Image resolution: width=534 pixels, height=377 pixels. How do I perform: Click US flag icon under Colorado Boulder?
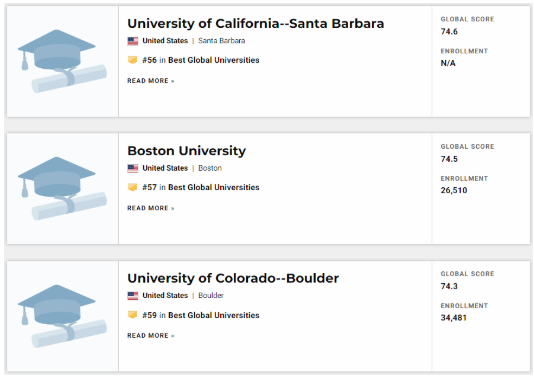pyautogui.click(x=133, y=296)
